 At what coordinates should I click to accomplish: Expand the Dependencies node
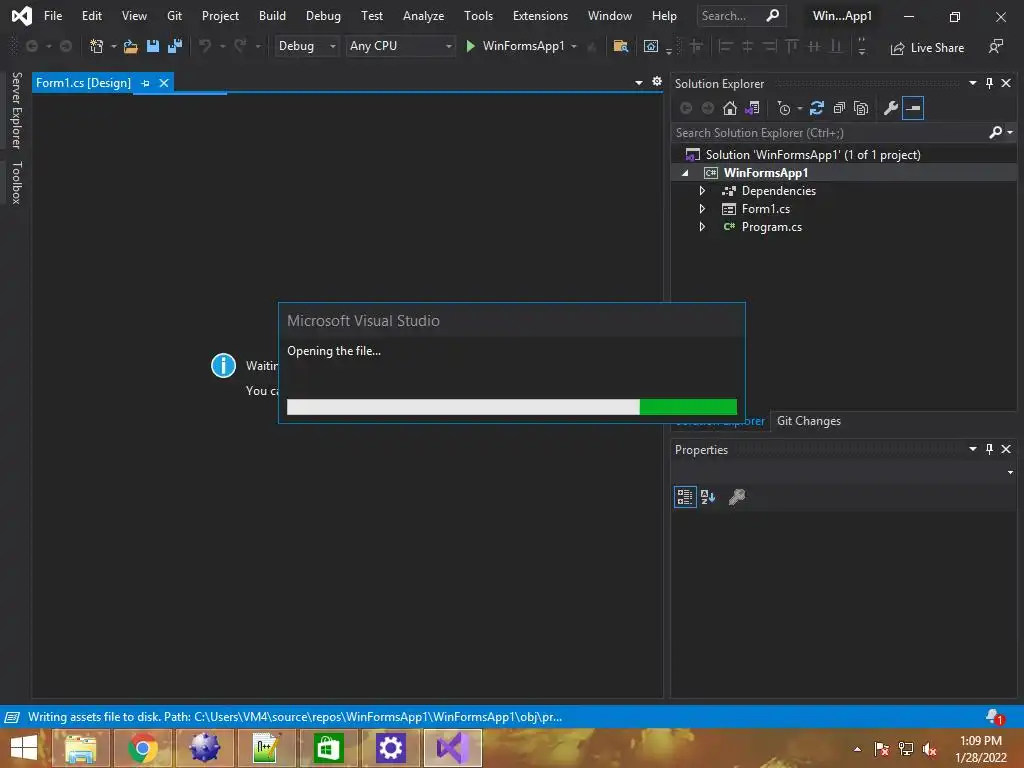click(702, 191)
